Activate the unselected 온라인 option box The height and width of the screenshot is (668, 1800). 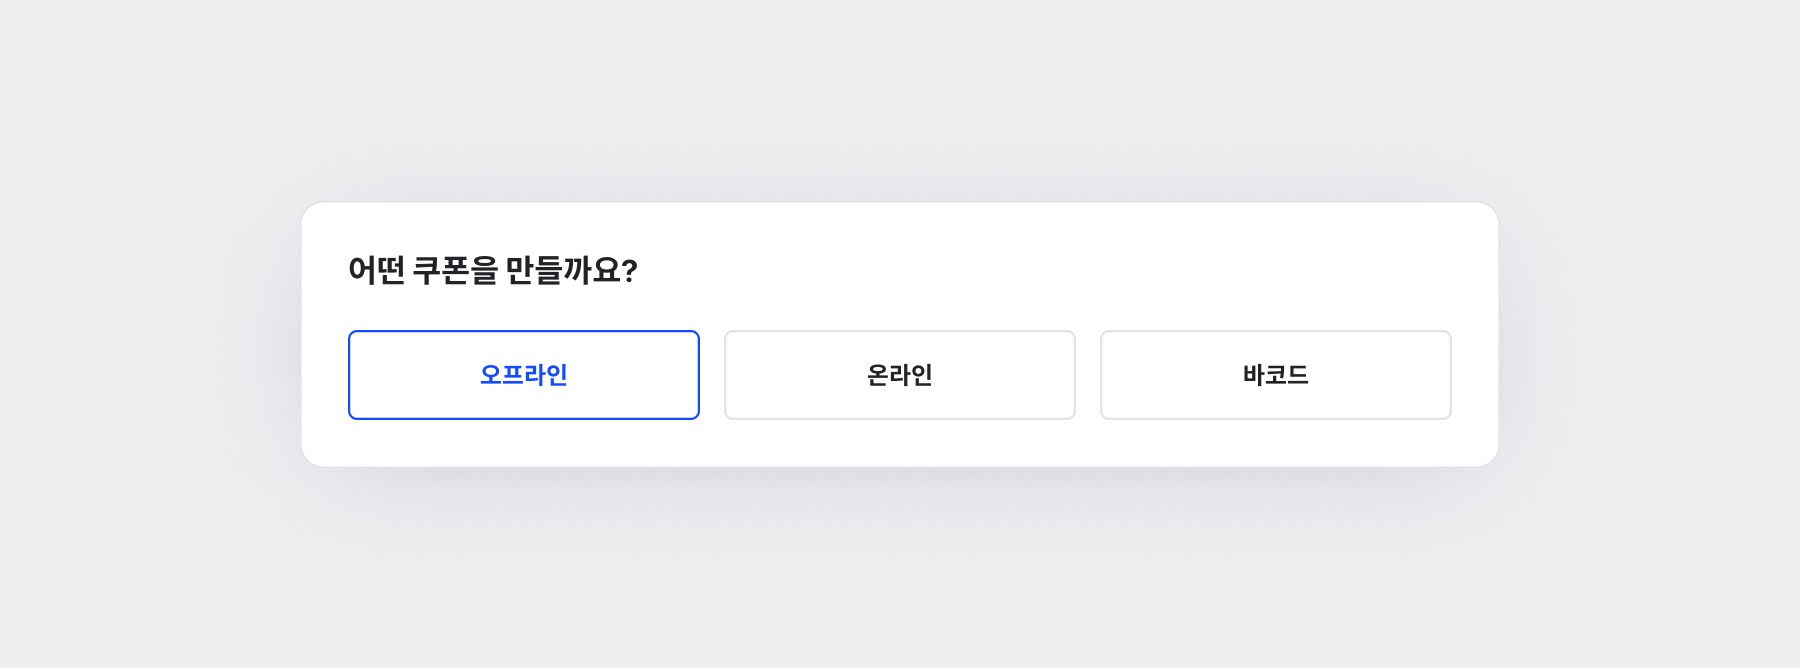tap(899, 375)
